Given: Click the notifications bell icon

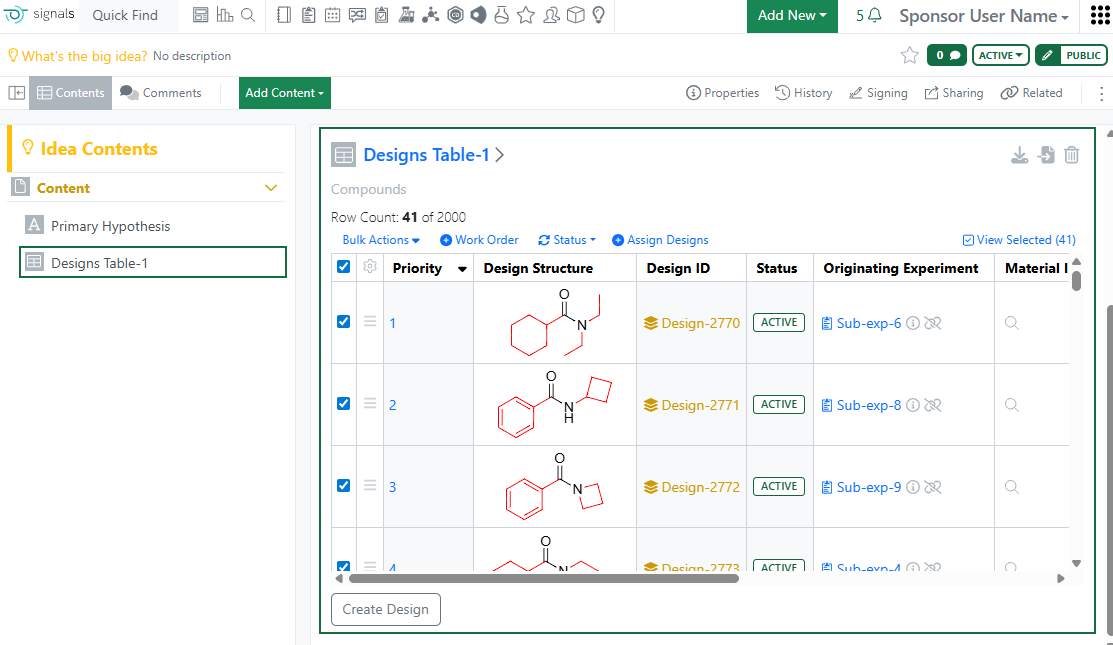Looking at the screenshot, I should click(x=875, y=16).
